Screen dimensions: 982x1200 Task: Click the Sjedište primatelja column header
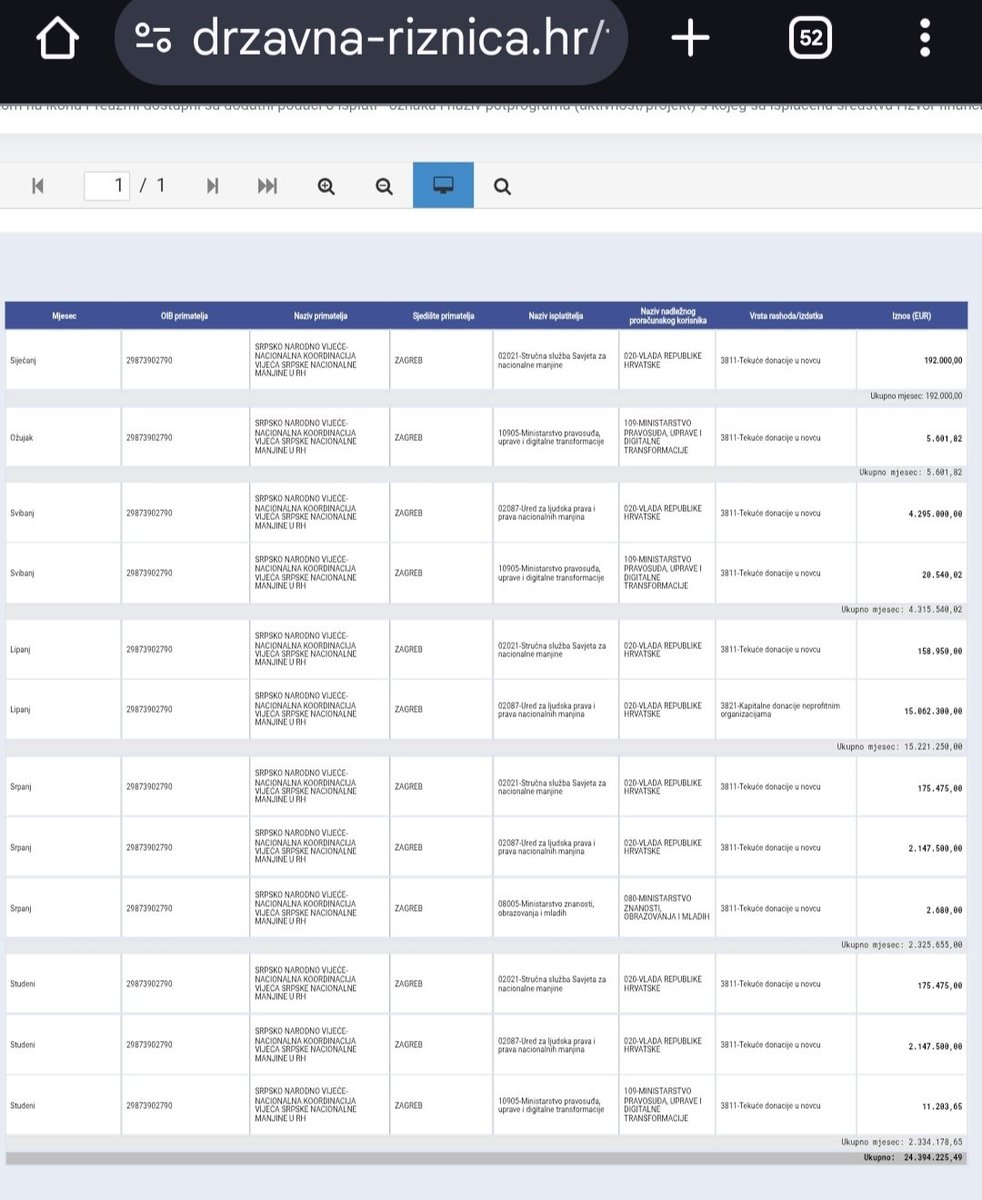click(443, 316)
